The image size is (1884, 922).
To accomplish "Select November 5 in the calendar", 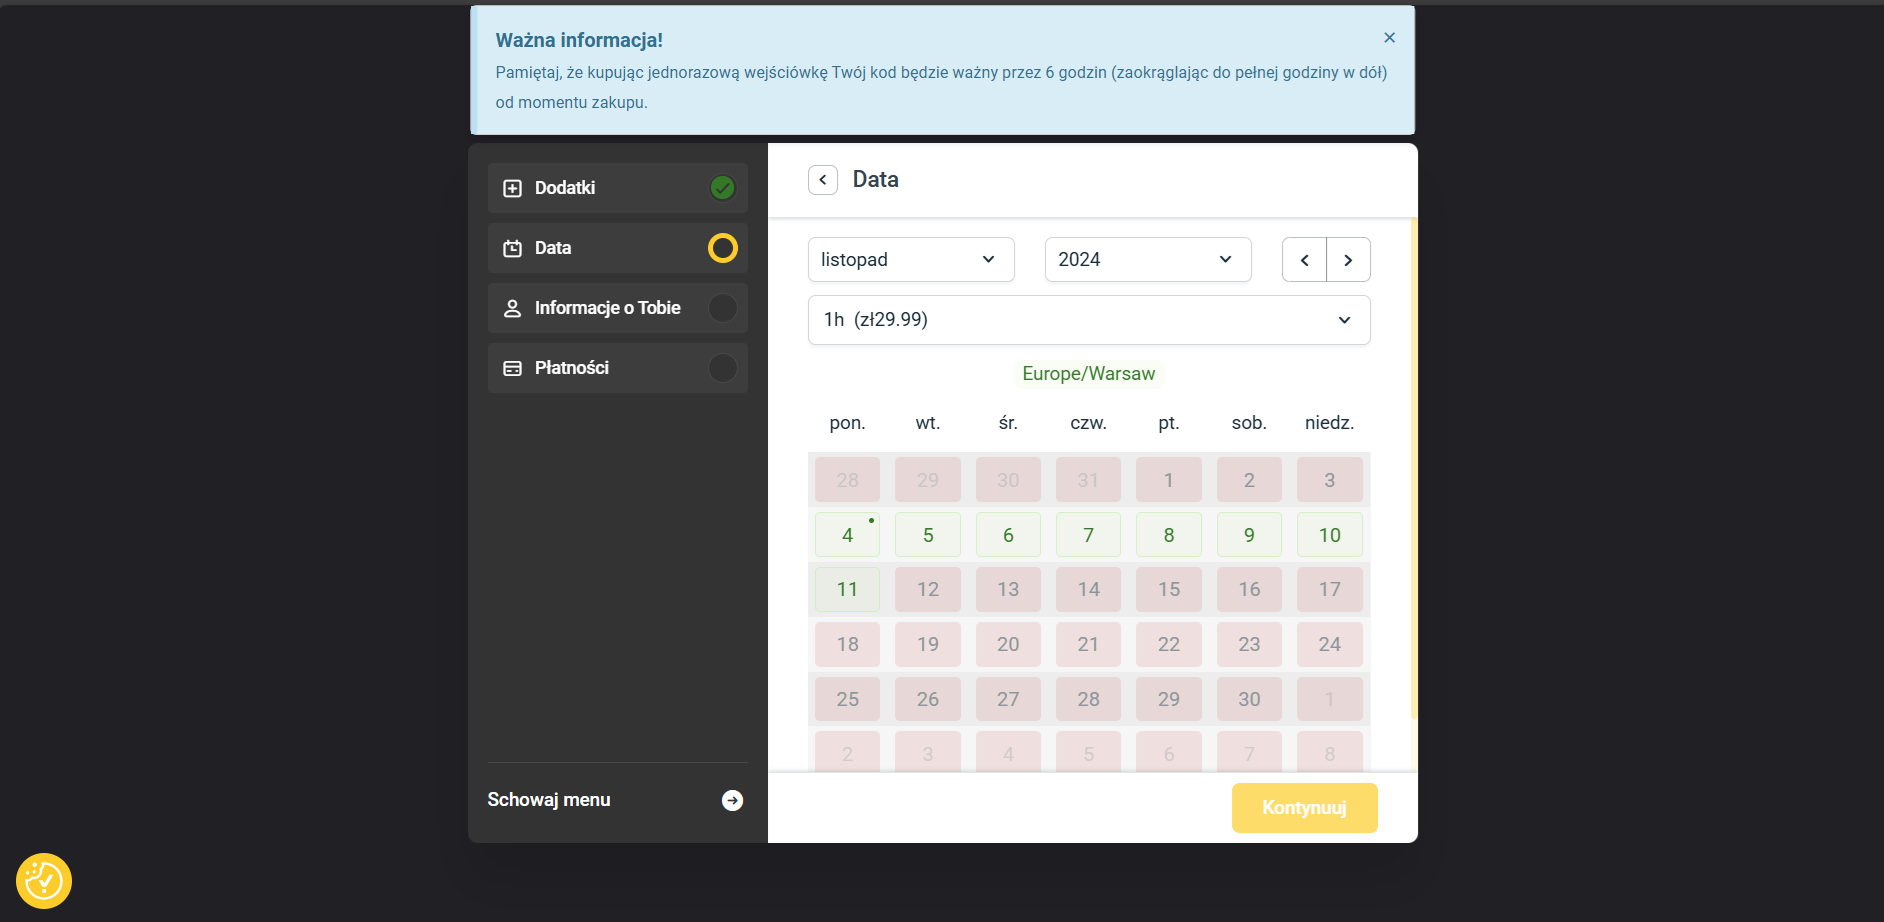I will tap(928, 535).
